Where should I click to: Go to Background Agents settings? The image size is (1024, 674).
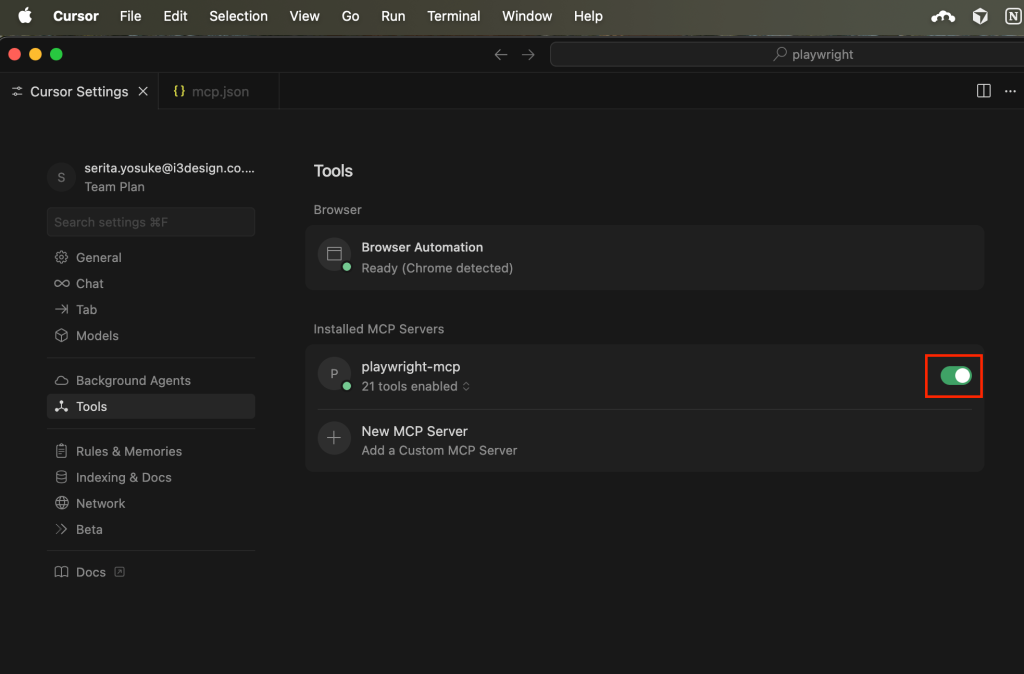coord(132,380)
